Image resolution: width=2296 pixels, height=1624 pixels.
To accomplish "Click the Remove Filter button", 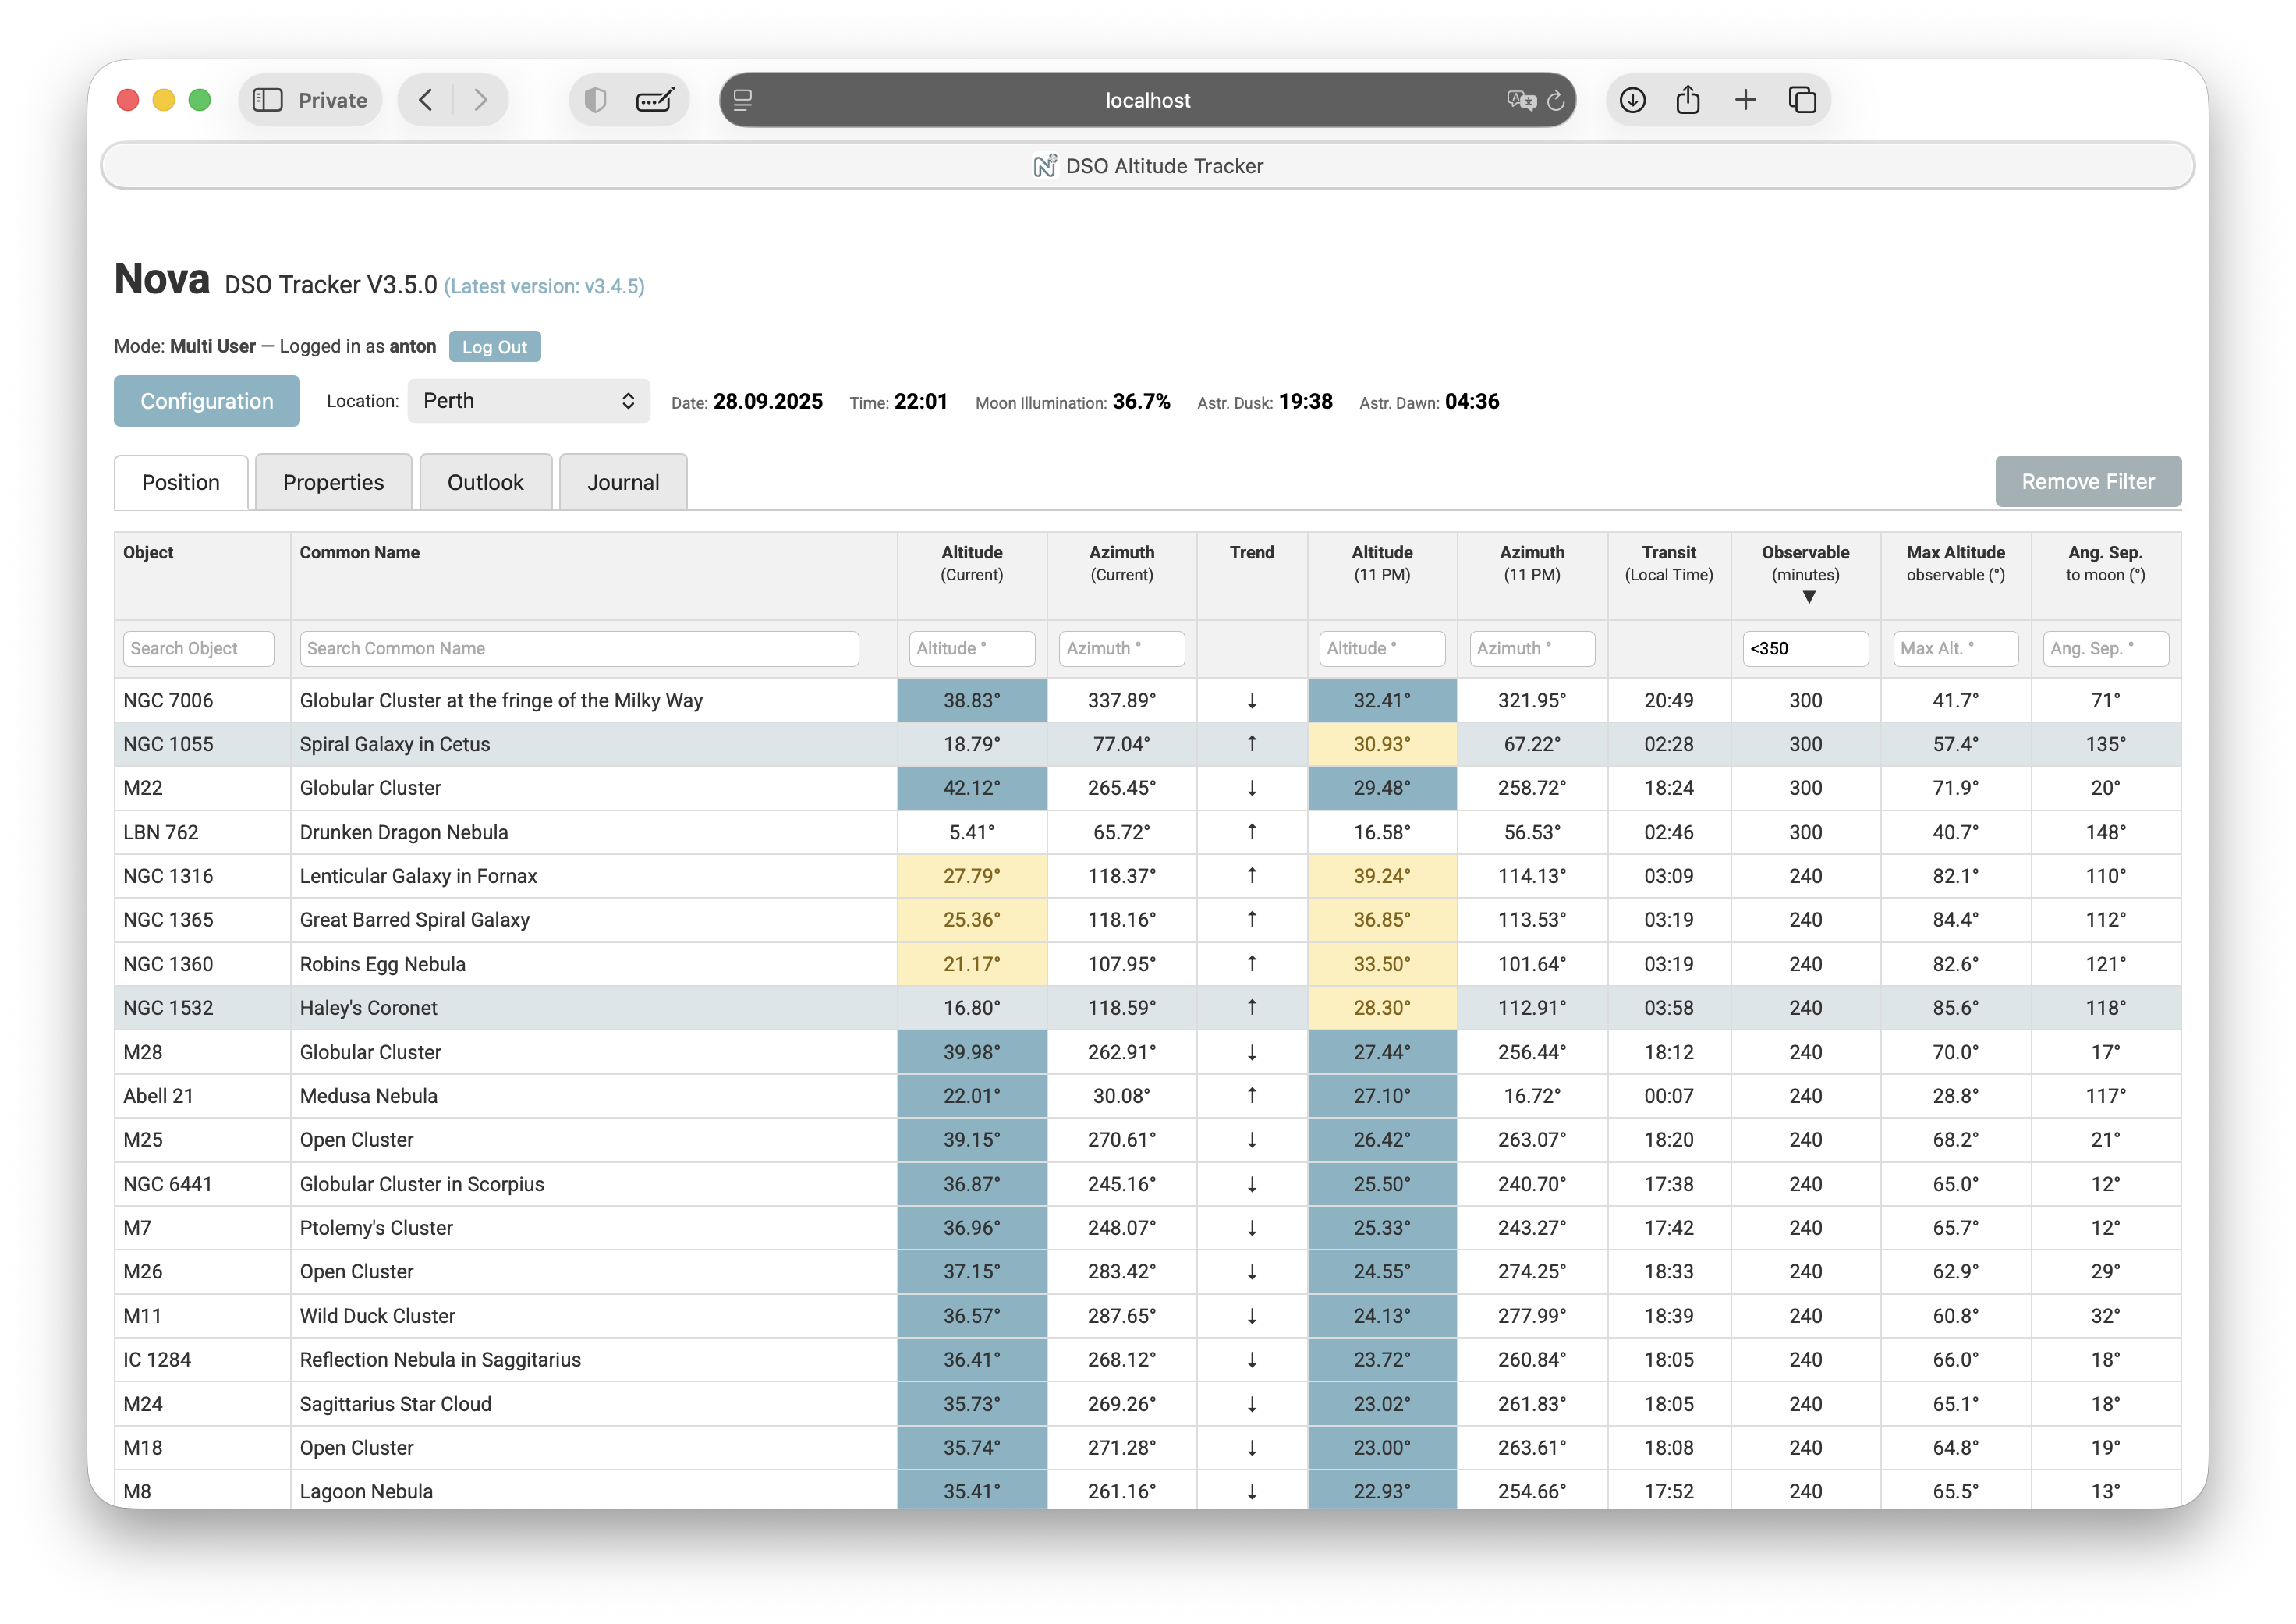I will (2087, 482).
